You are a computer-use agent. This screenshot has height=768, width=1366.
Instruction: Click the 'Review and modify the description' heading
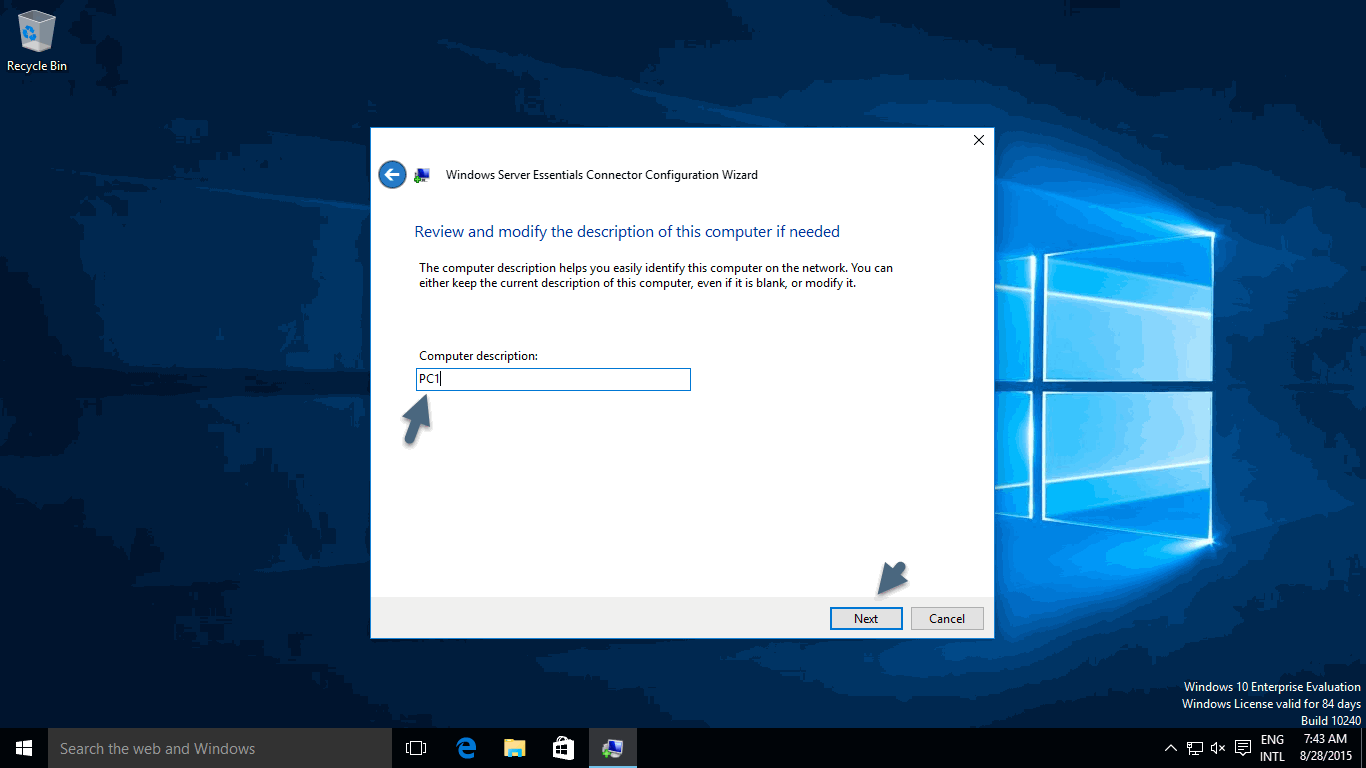tap(627, 232)
